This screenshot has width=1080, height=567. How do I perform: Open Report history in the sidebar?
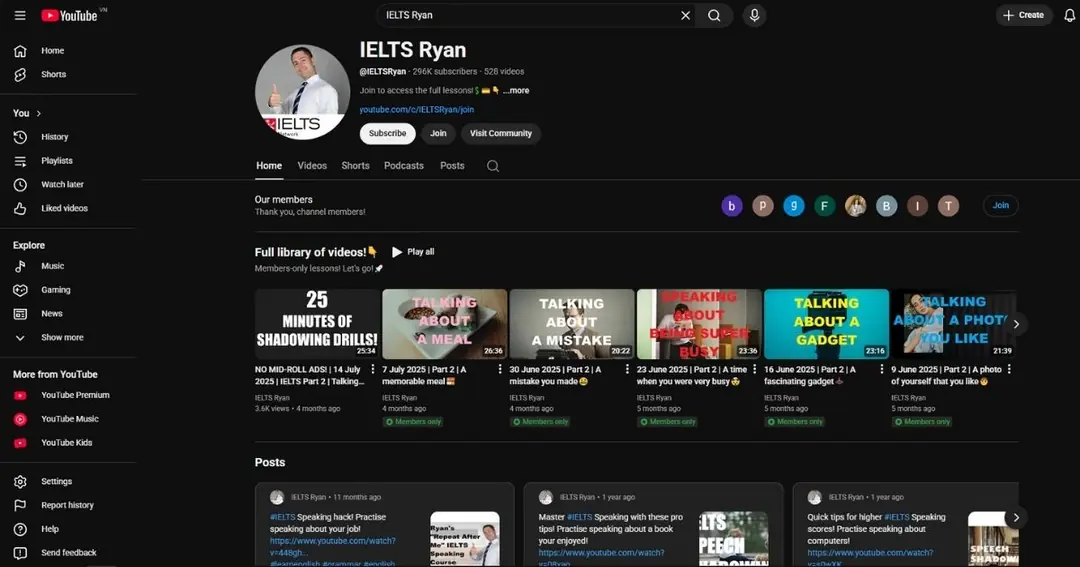click(x=67, y=505)
